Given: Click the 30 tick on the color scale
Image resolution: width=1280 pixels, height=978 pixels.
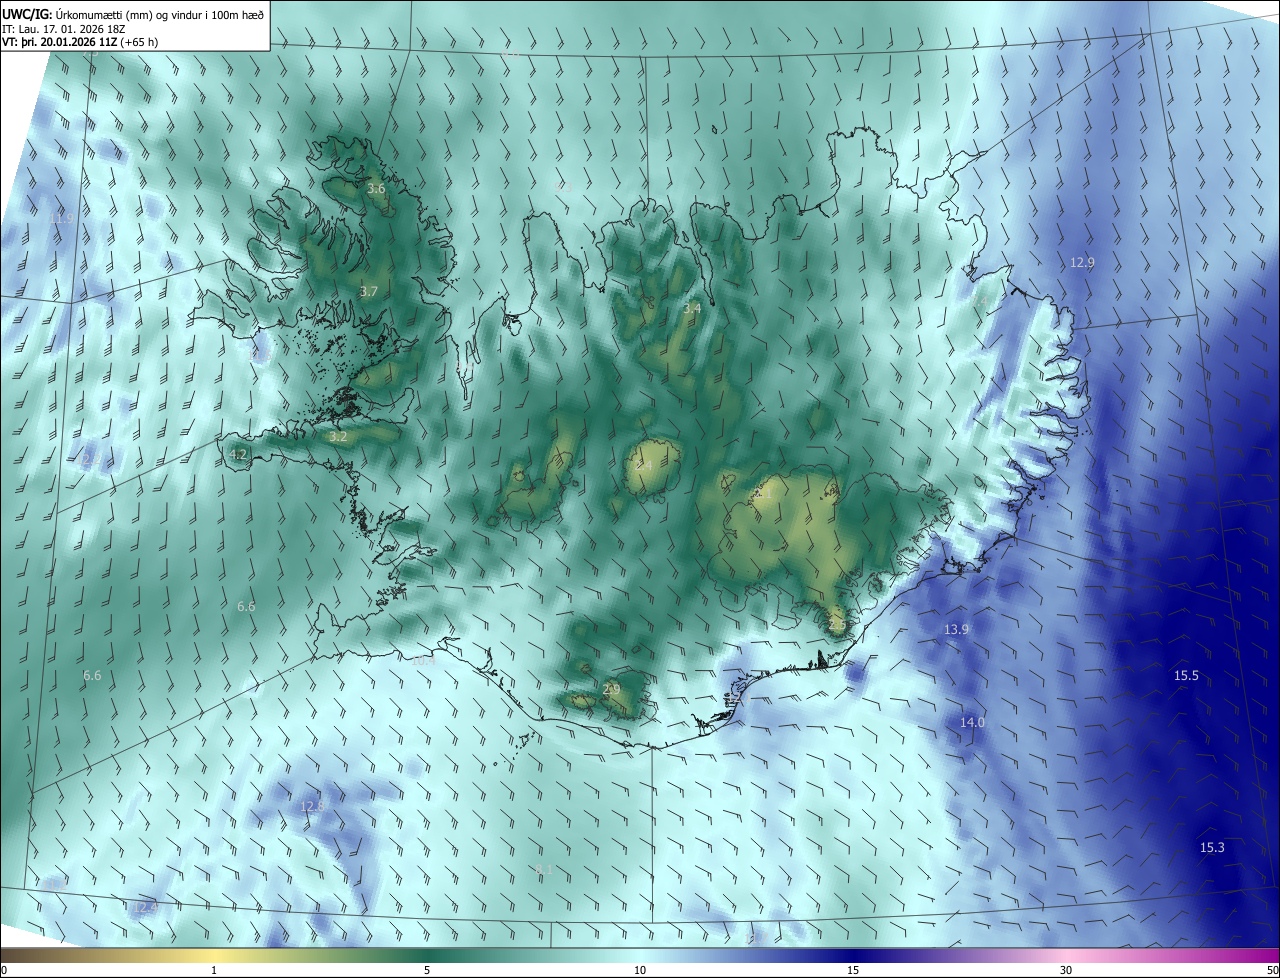Looking at the screenshot, I should [x=1066, y=971].
